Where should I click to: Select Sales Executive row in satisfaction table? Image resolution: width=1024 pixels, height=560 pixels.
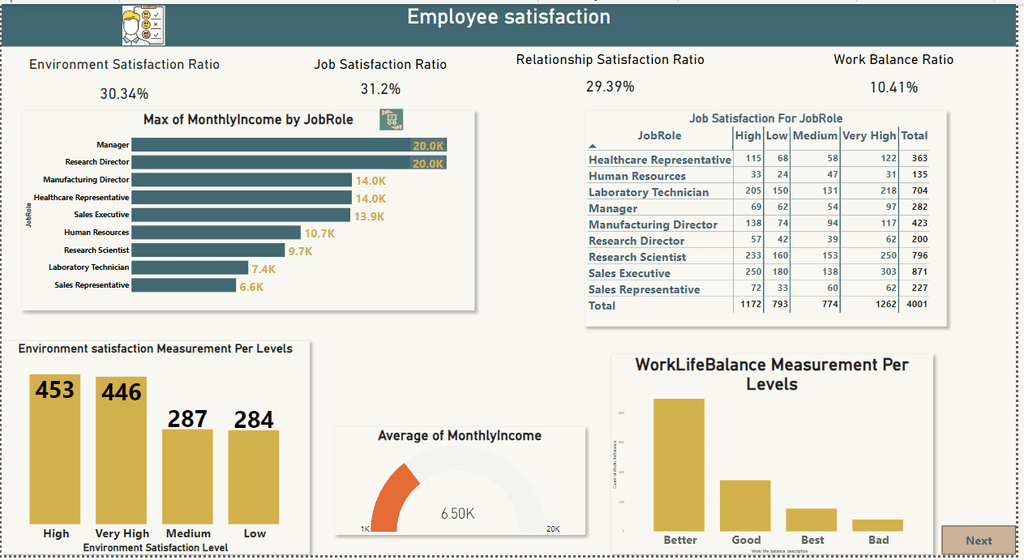click(x=758, y=273)
